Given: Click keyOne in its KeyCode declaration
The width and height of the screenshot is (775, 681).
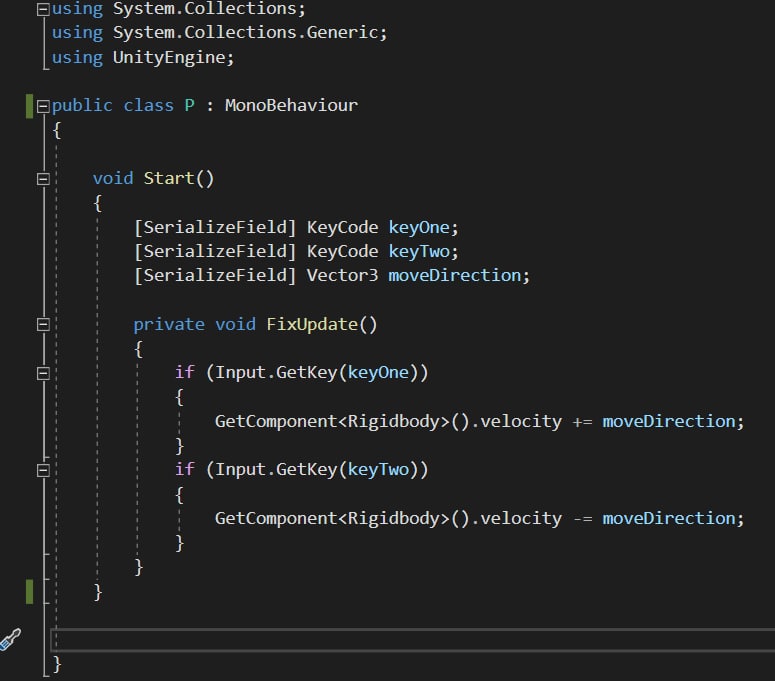Looking at the screenshot, I should 419,227.
